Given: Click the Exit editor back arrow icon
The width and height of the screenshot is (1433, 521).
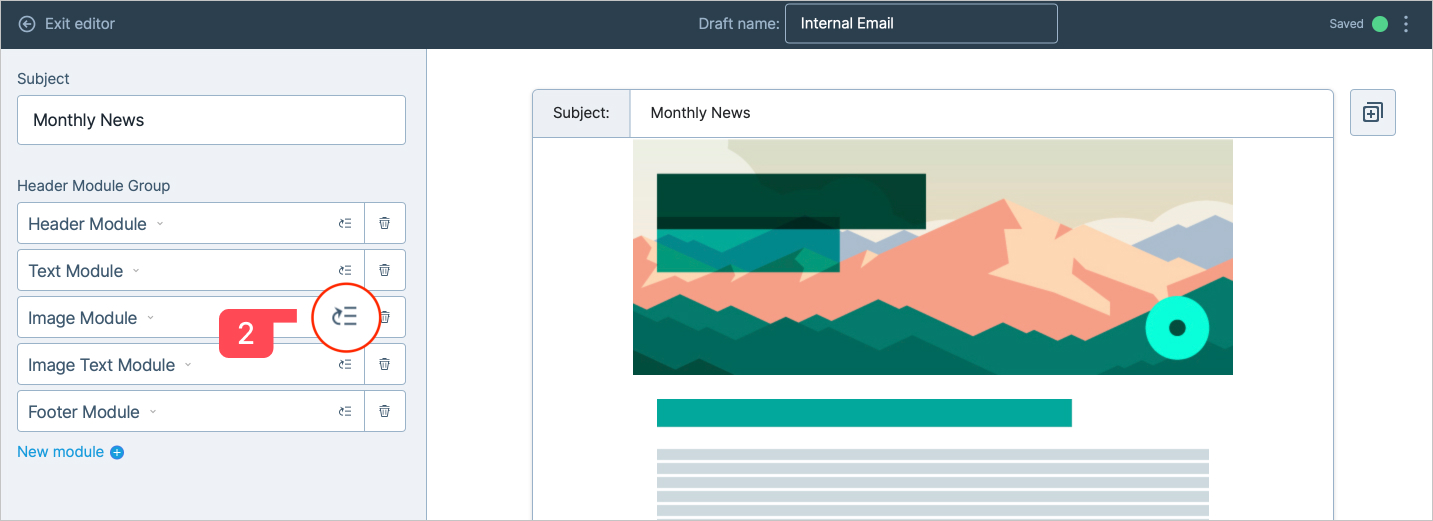Looking at the screenshot, I should pos(27,24).
